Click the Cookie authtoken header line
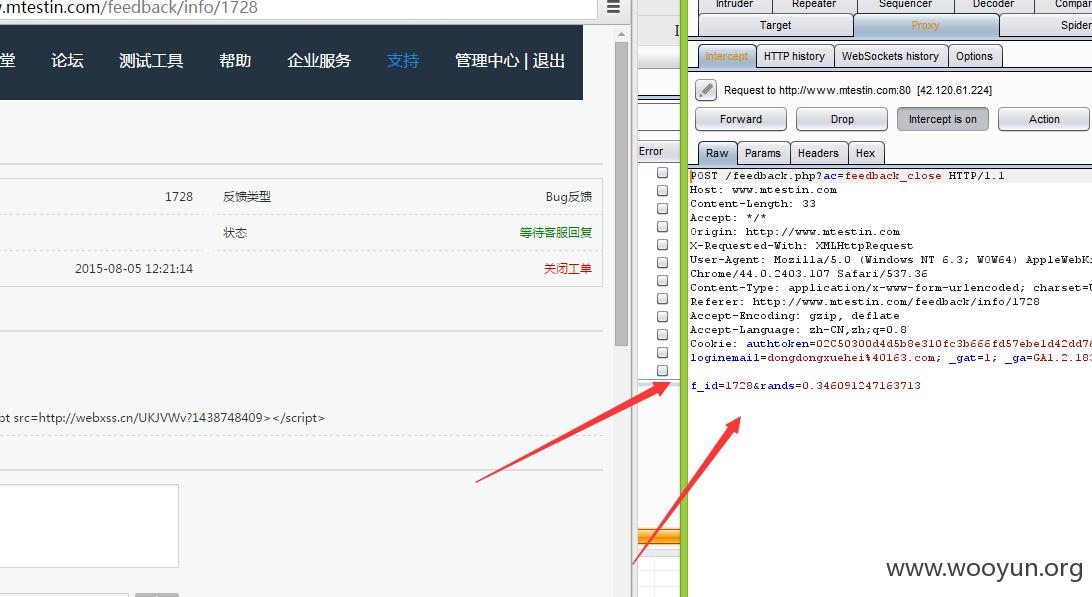Screen dimensions: 1092x597 891,343
